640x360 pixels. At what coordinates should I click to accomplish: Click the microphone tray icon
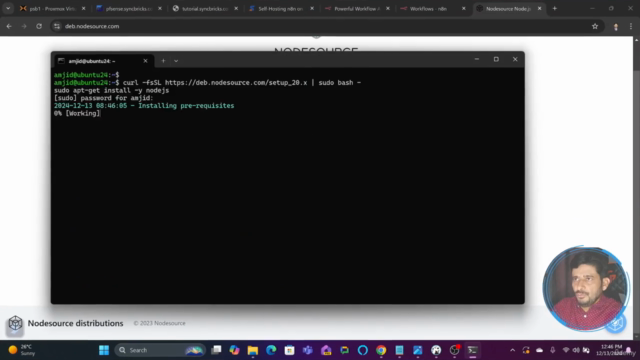tap(552, 350)
